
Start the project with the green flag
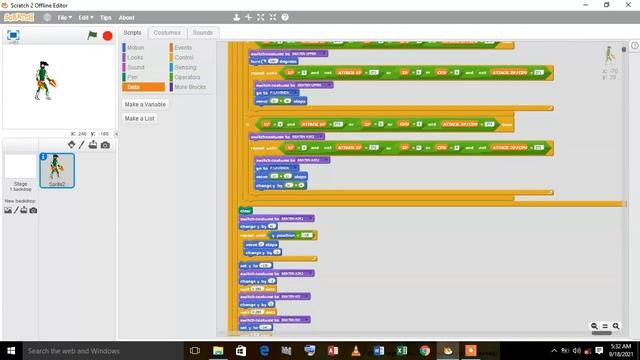tap(93, 36)
